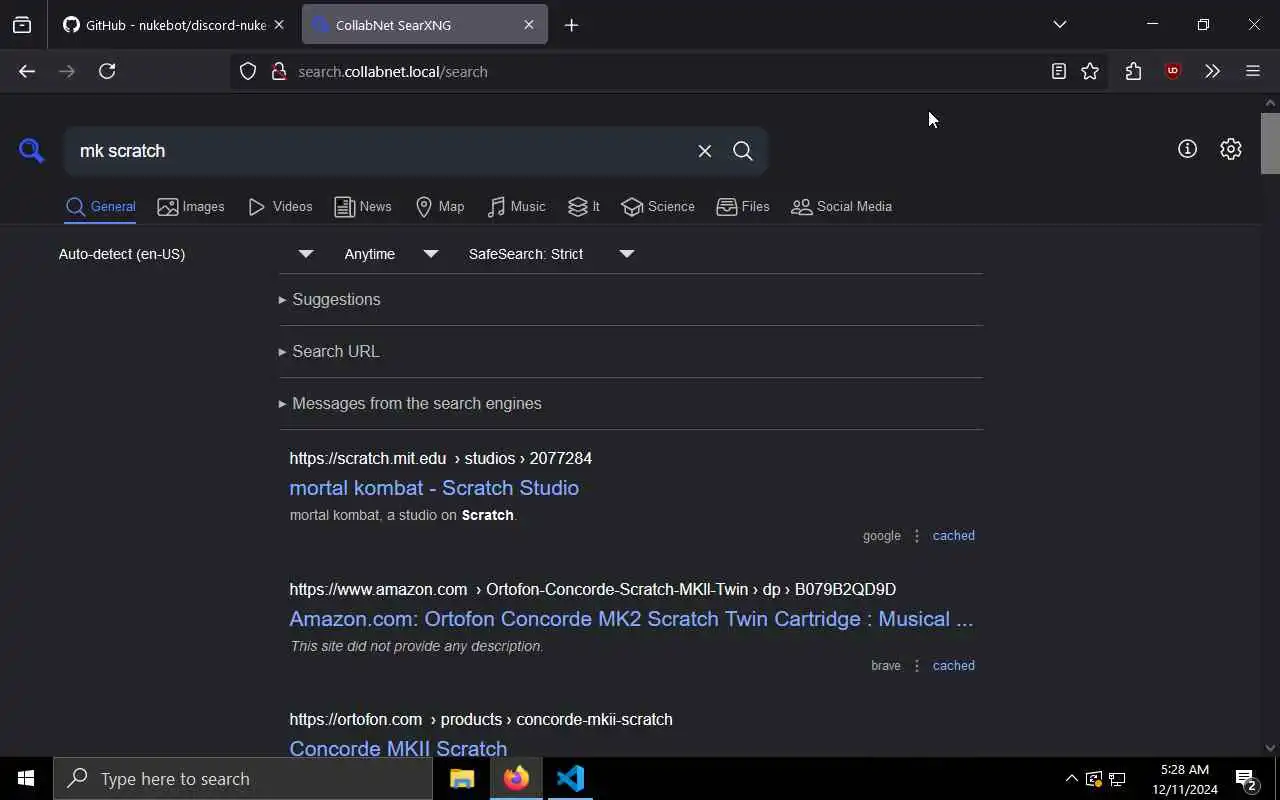The height and width of the screenshot is (800, 1280).
Task: Click the www.amazon.com result URL
Action: coord(592,589)
